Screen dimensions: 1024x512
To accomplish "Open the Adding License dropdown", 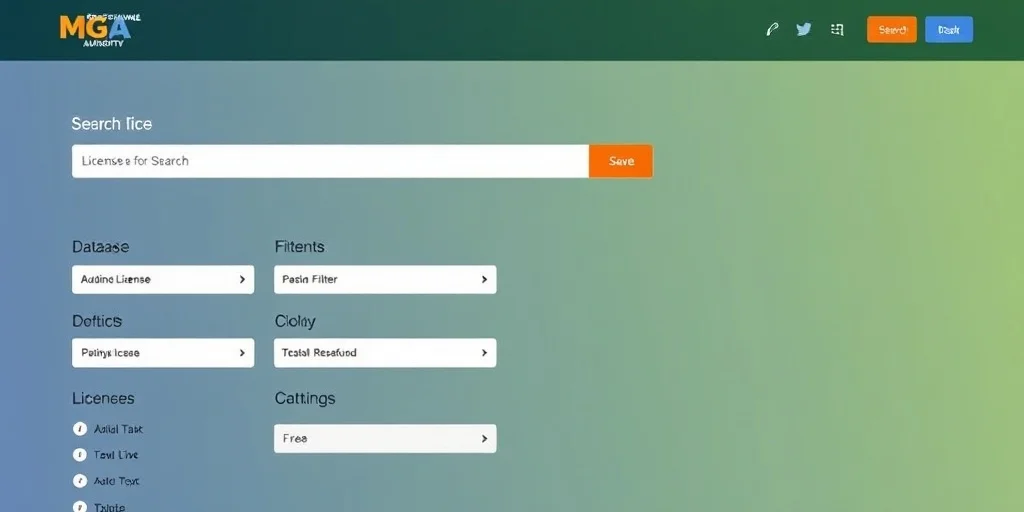I will pos(163,280).
